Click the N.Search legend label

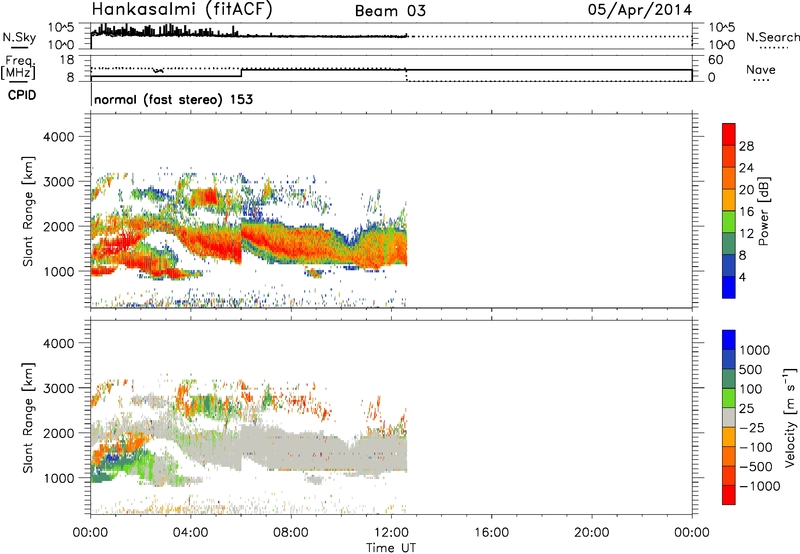772,37
